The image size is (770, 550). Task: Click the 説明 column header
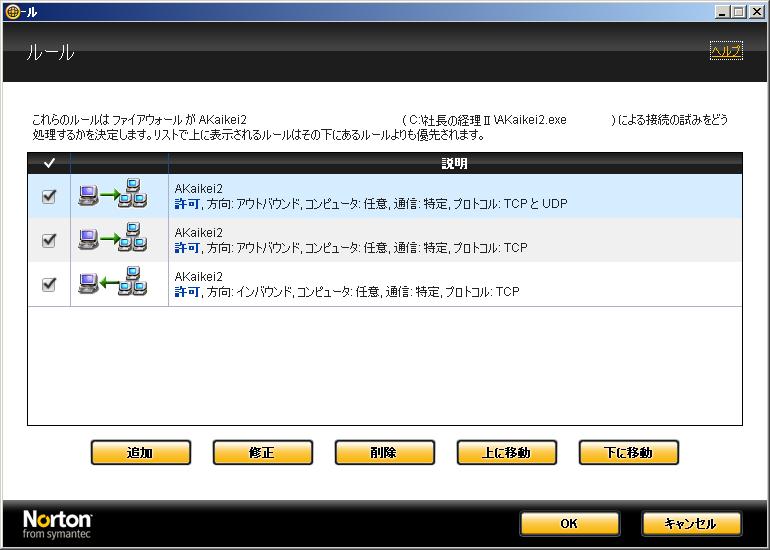[x=455, y=163]
